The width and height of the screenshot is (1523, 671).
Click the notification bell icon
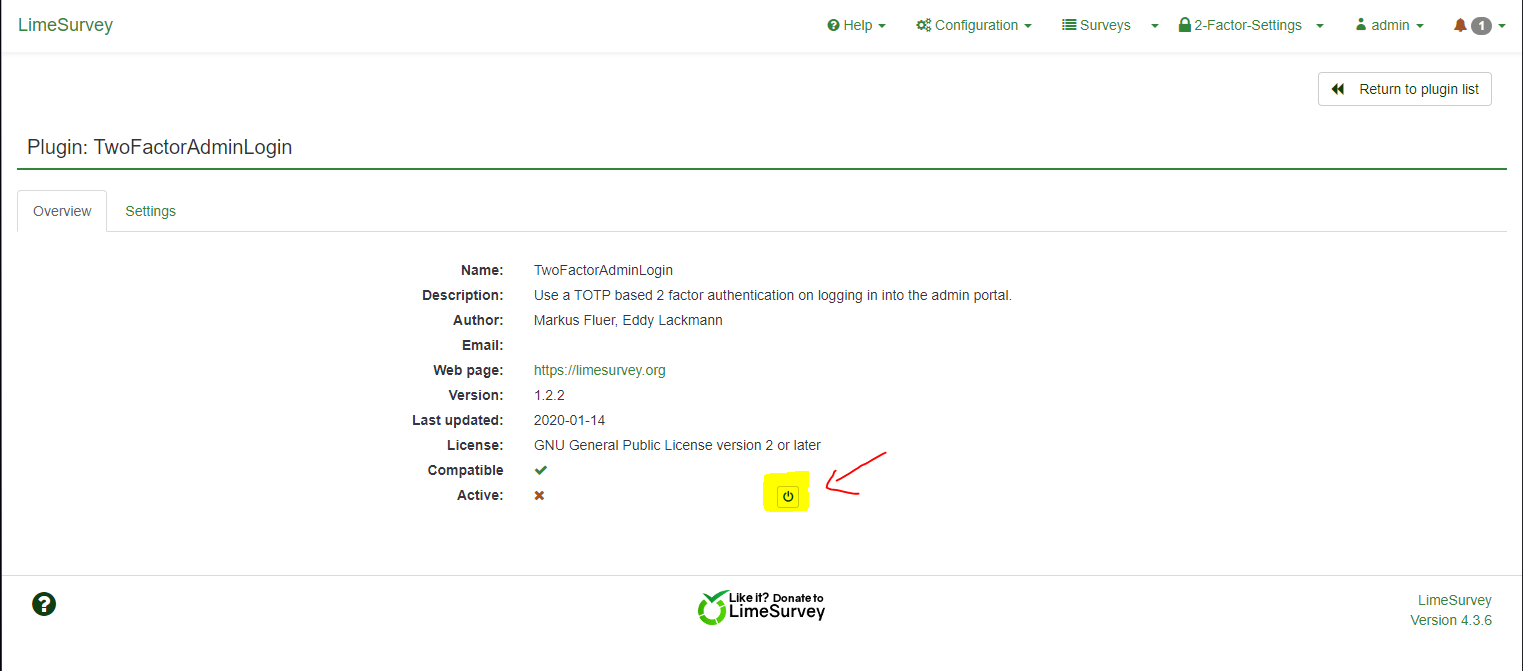[x=1460, y=25]
